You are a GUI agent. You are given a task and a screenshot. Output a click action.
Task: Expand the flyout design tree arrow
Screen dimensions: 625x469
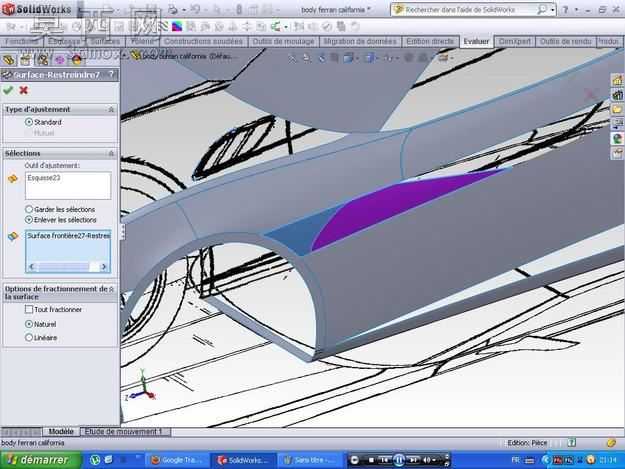pos(124,55)
